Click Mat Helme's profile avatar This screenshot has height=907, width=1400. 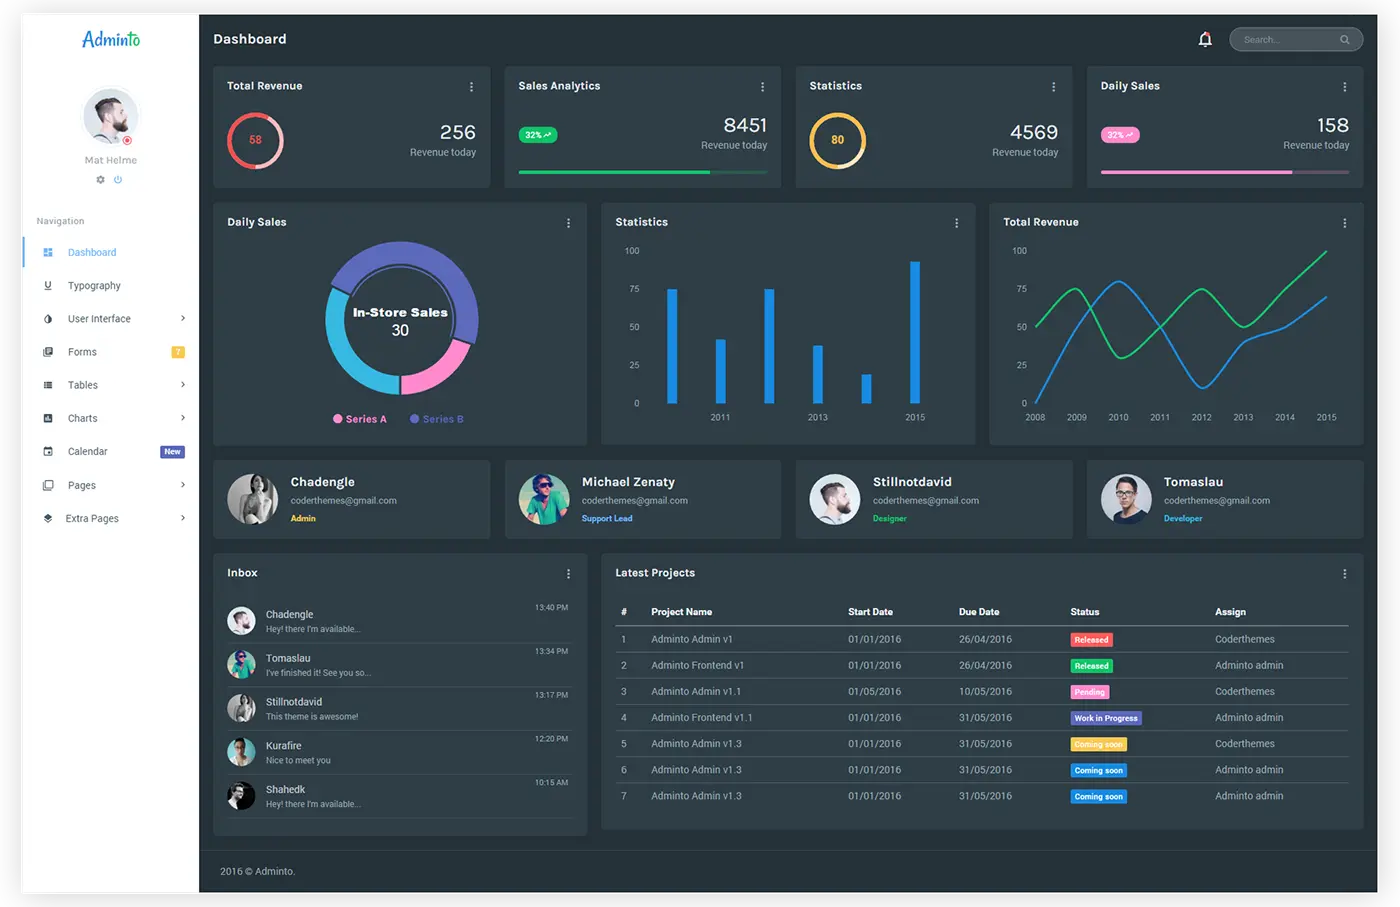110,116
